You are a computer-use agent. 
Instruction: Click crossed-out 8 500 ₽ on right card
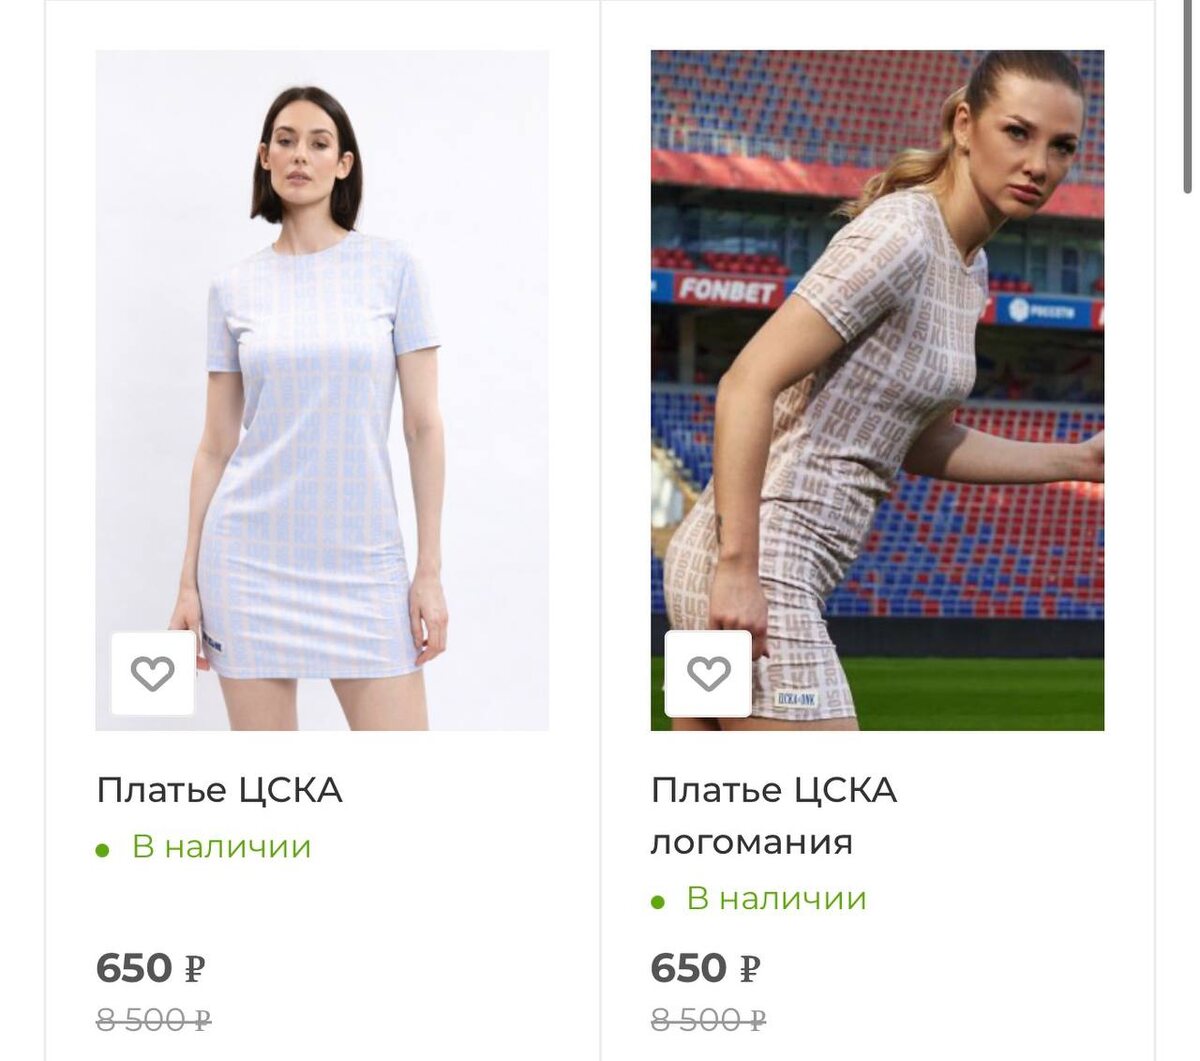[709, 1021]
